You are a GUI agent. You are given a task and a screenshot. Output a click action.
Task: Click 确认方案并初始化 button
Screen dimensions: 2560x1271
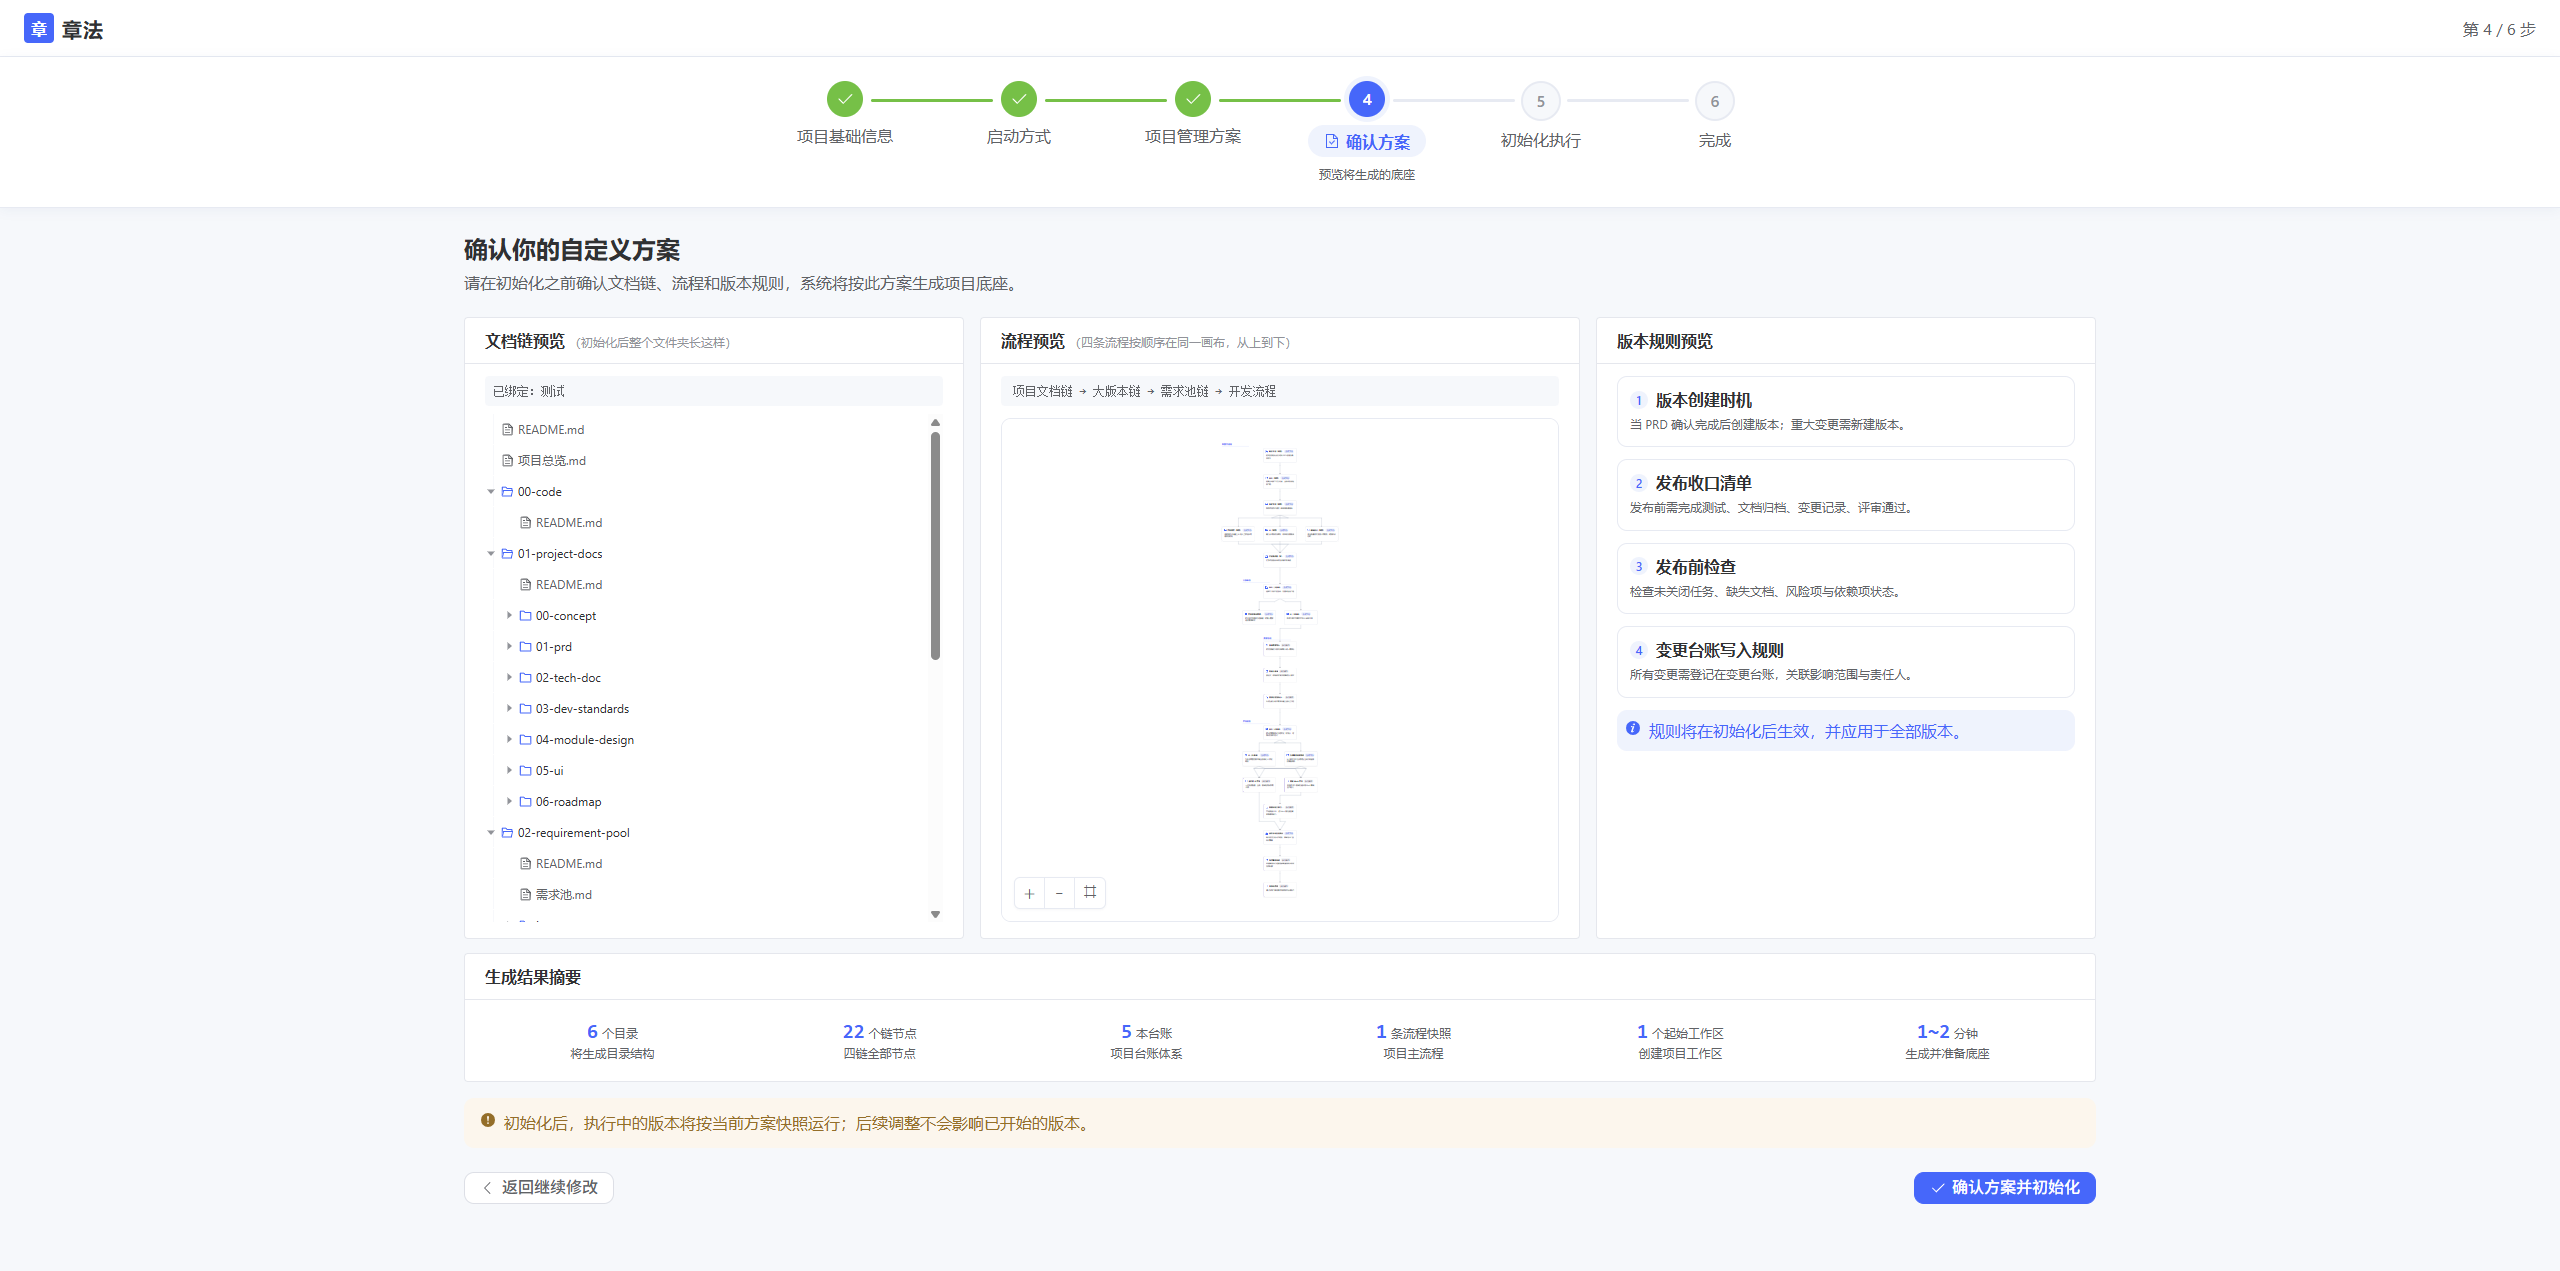coord(2004,1187)
